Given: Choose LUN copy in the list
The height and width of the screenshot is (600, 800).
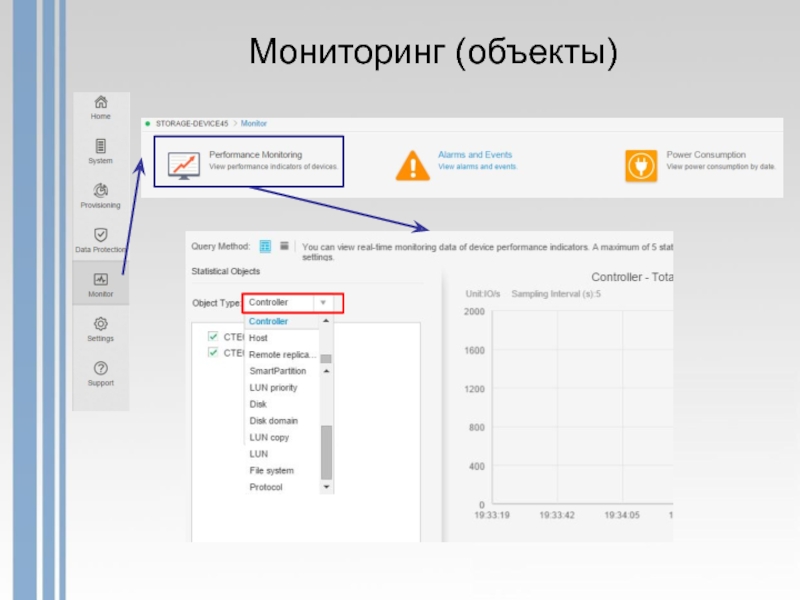Looking at the screenshot, I should tap(269, 437).
